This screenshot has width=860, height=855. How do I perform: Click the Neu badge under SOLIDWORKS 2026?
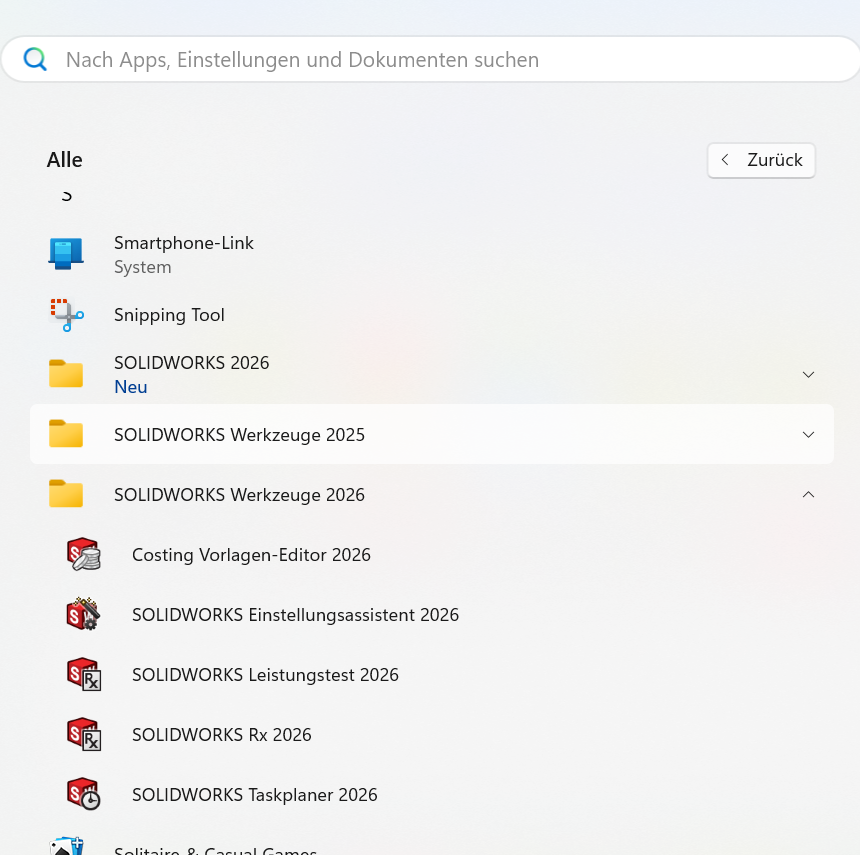[x=131, y=387]
